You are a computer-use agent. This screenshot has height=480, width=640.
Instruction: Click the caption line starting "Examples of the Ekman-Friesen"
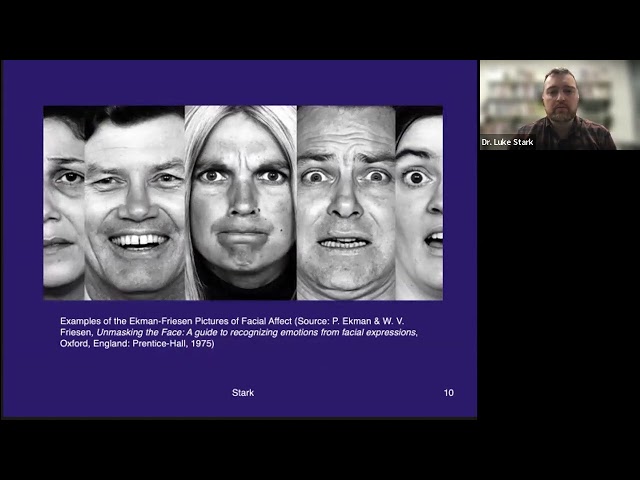click(232, 321)
